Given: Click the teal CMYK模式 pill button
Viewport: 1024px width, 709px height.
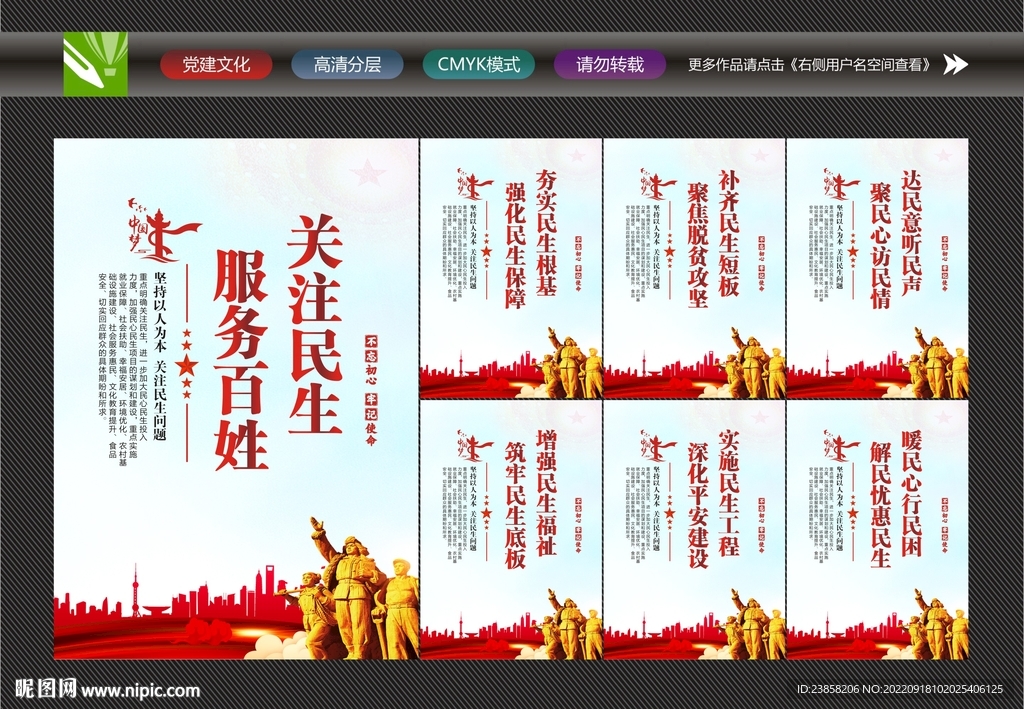Looking at the screenshot, I should (x=479, y=65).
